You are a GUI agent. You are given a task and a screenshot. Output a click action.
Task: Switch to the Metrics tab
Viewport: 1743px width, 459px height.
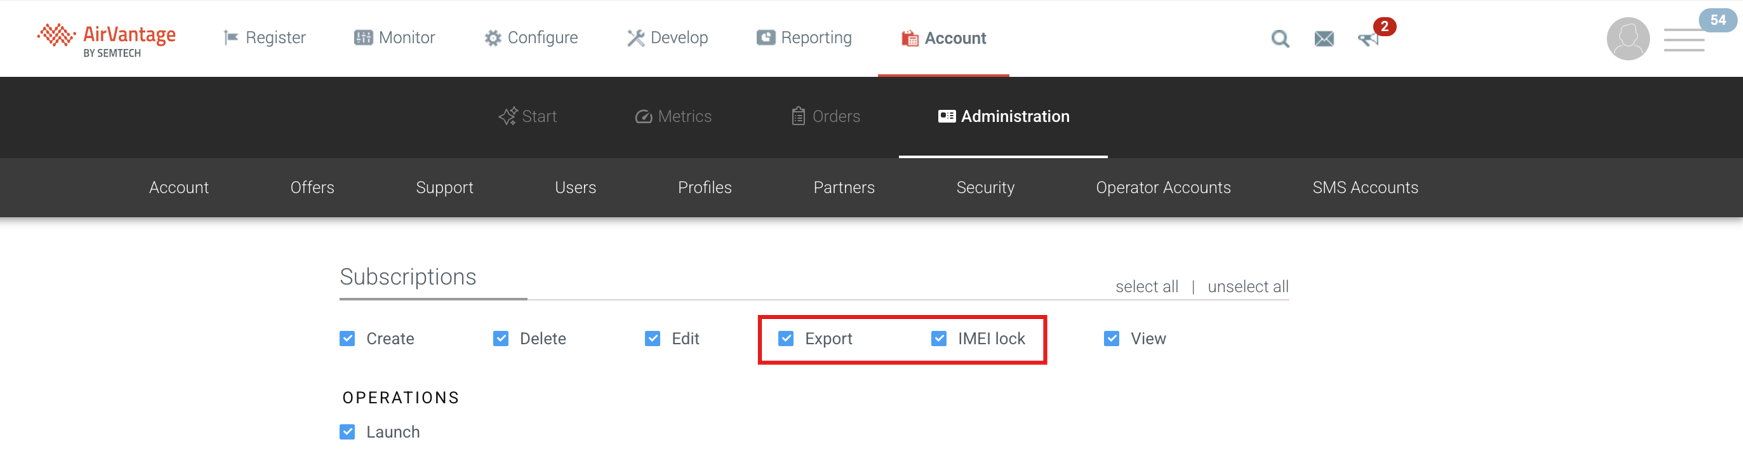tap(673, 117)
